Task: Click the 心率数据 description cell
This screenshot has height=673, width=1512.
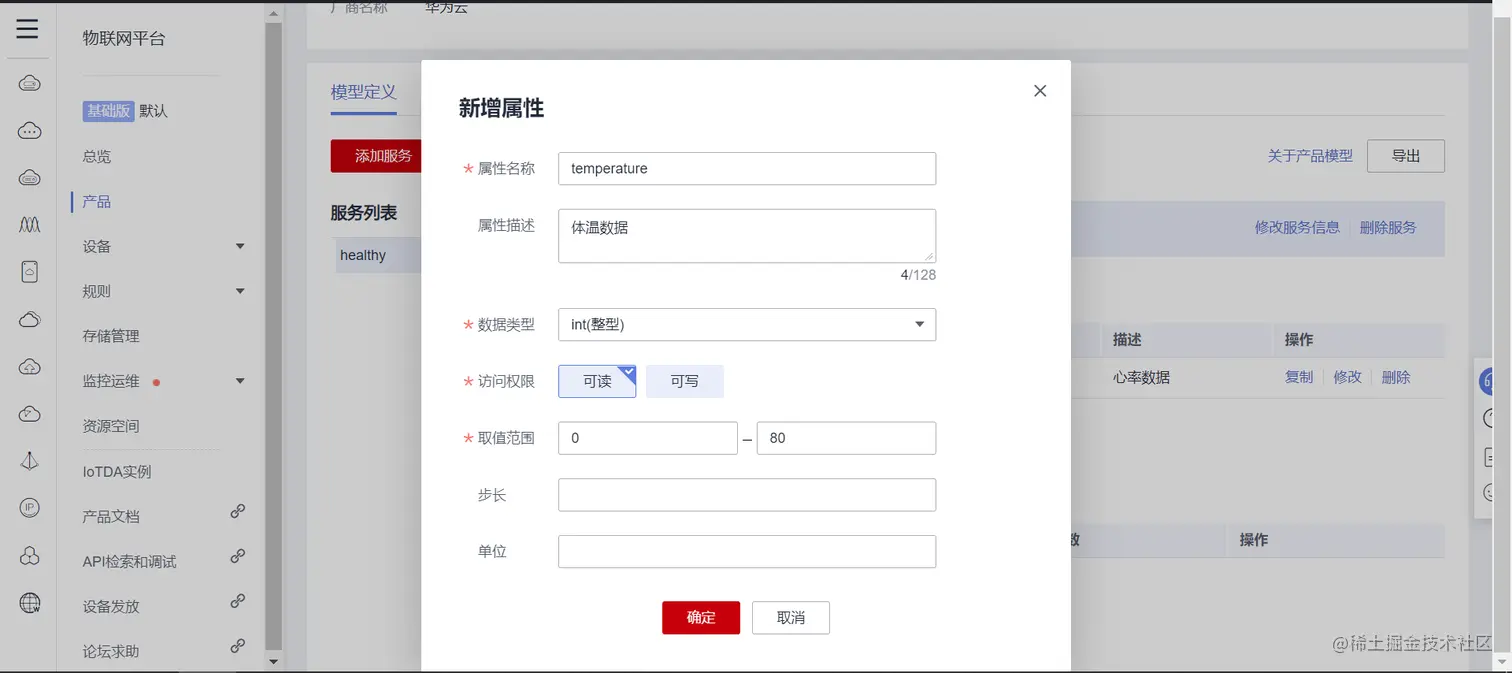Action: pos(1141,377)
